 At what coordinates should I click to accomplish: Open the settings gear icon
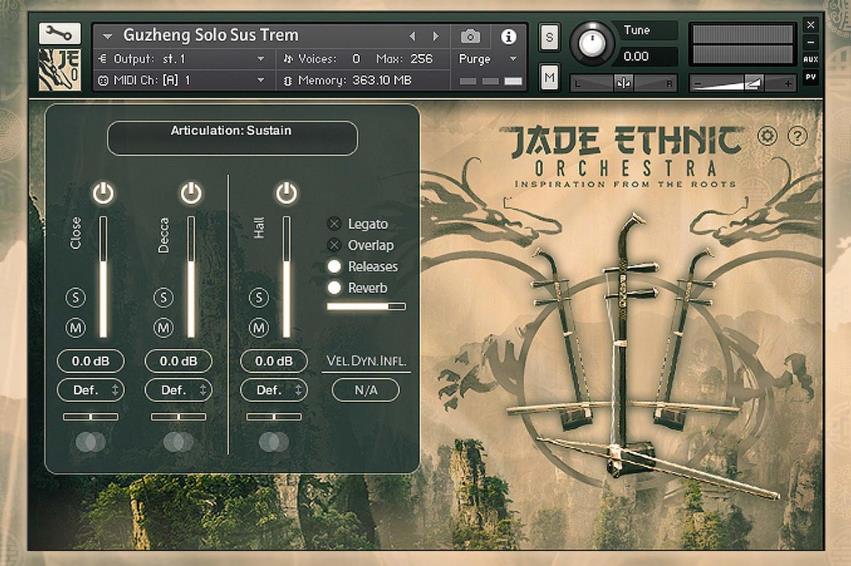(767, 136)
